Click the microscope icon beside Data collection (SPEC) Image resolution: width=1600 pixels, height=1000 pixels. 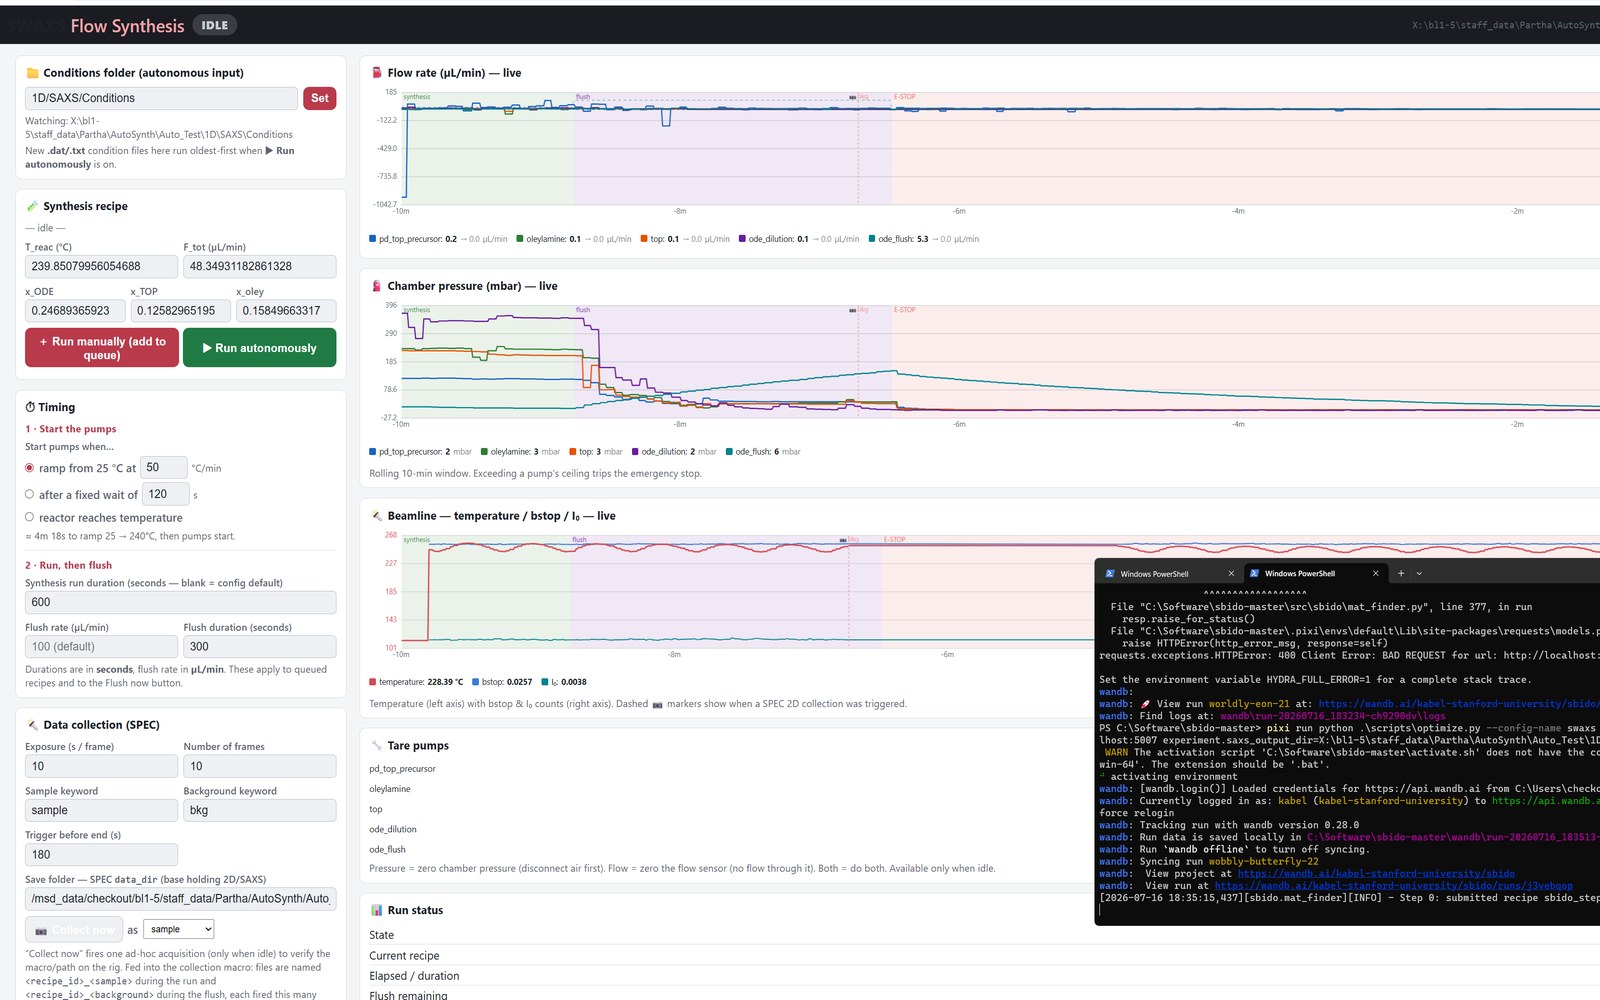tap(32, 725)
